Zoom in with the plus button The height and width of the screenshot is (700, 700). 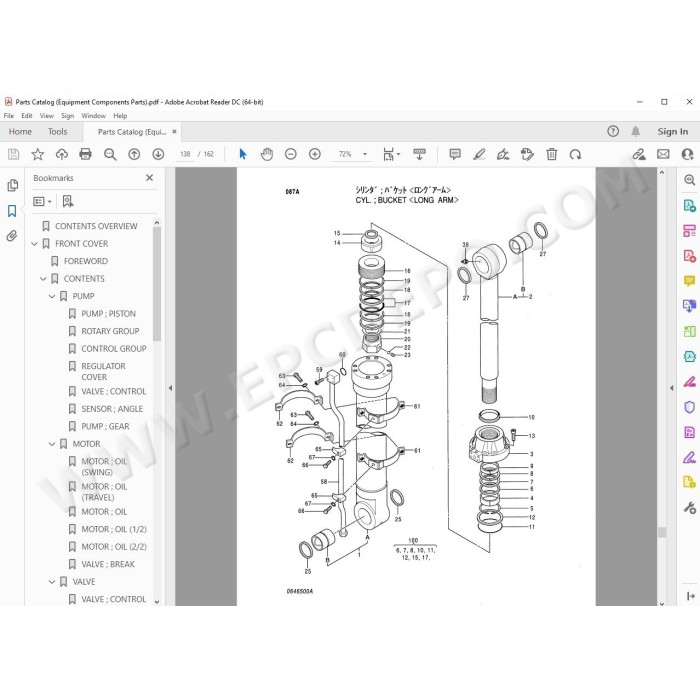coord(315,154)
